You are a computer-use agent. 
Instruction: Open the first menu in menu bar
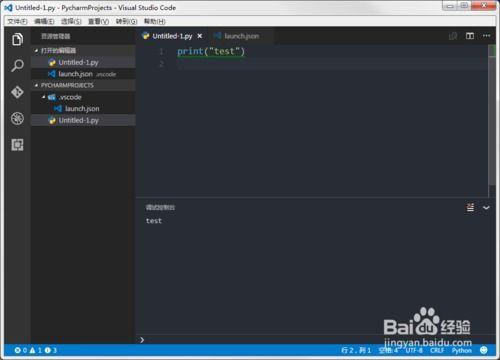17,21
